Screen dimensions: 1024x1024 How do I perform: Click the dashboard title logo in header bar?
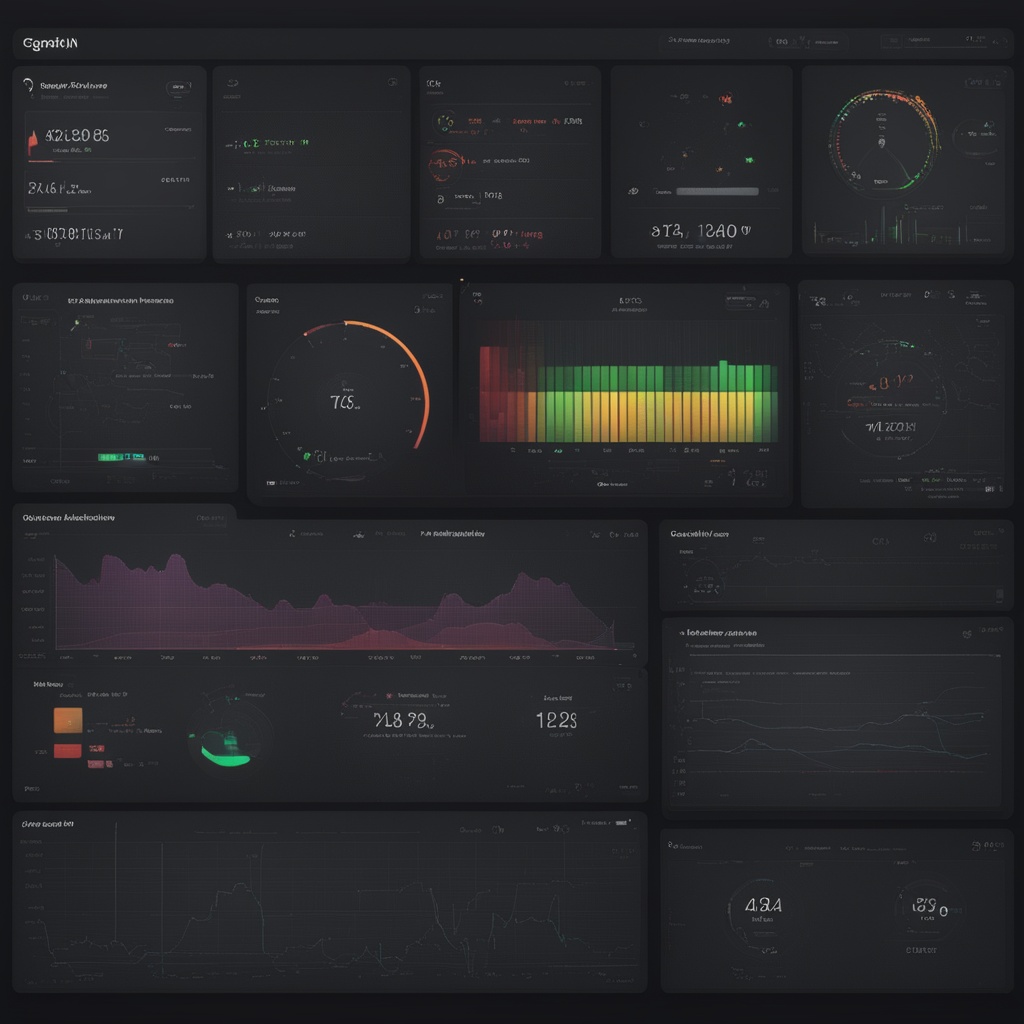[x=50, y=43]
